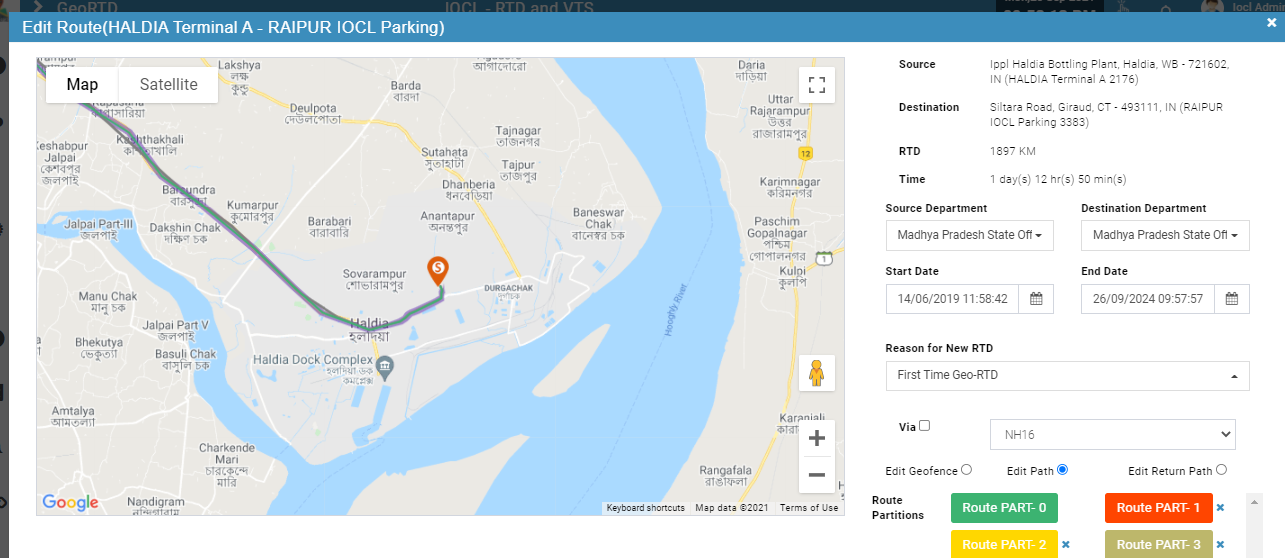
Task: Open Source Department dropdown
Action: coord(969,235)
